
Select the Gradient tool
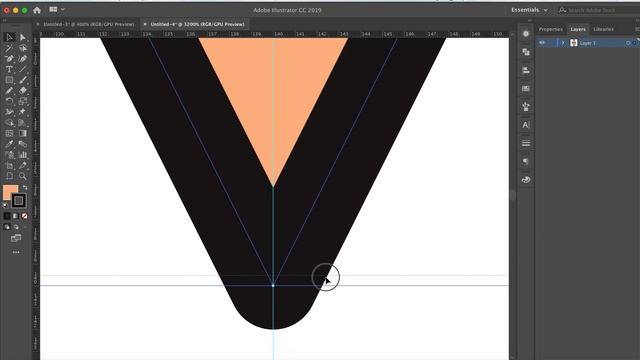click(x=23, y=133)
